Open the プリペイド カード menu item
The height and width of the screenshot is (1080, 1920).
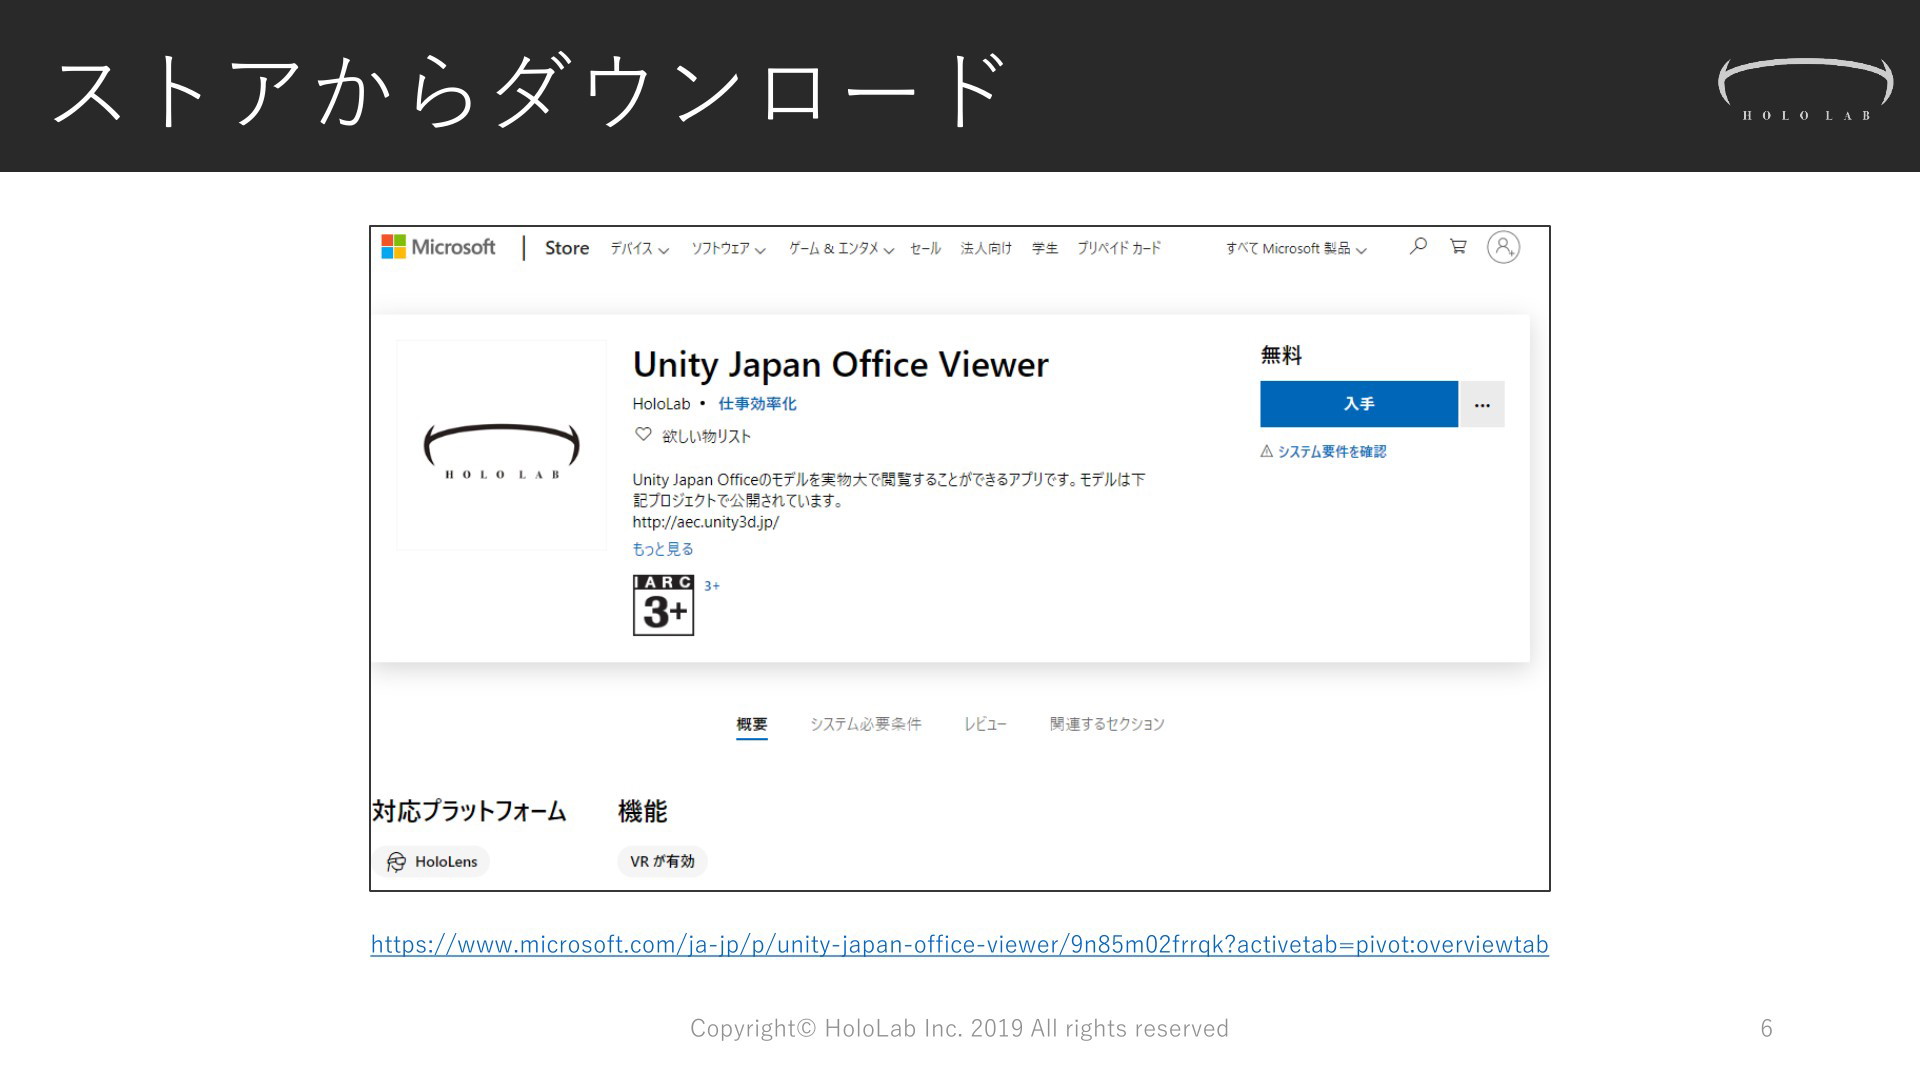1119,249
